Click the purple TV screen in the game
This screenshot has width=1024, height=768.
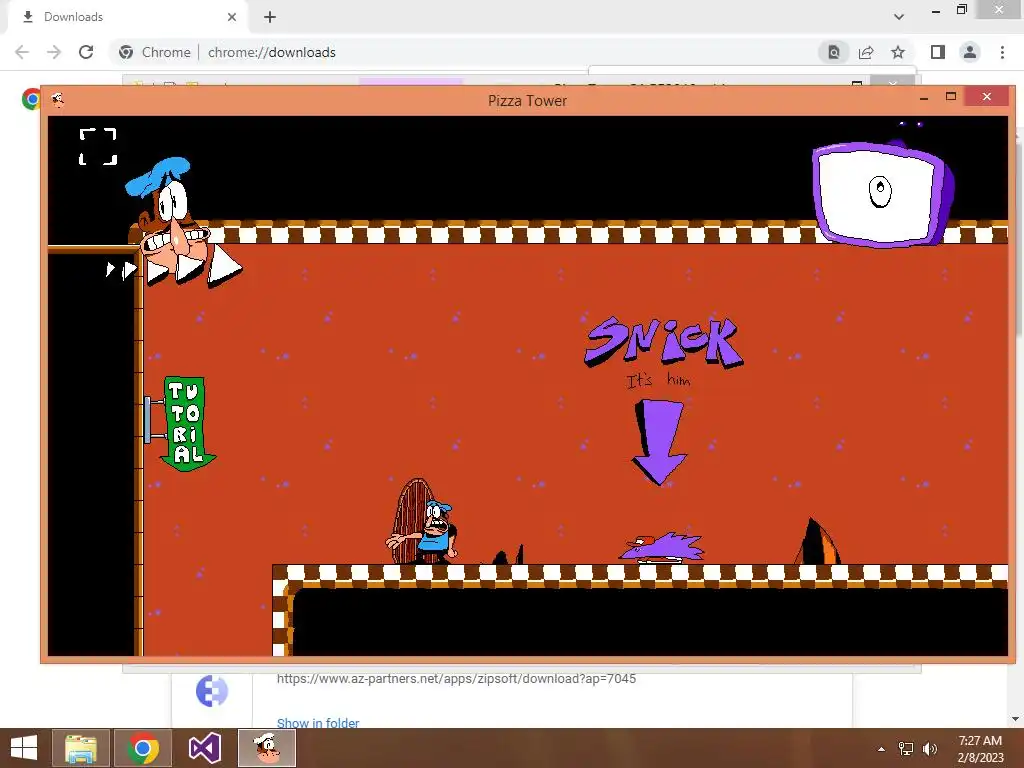[x=883, y=193]
